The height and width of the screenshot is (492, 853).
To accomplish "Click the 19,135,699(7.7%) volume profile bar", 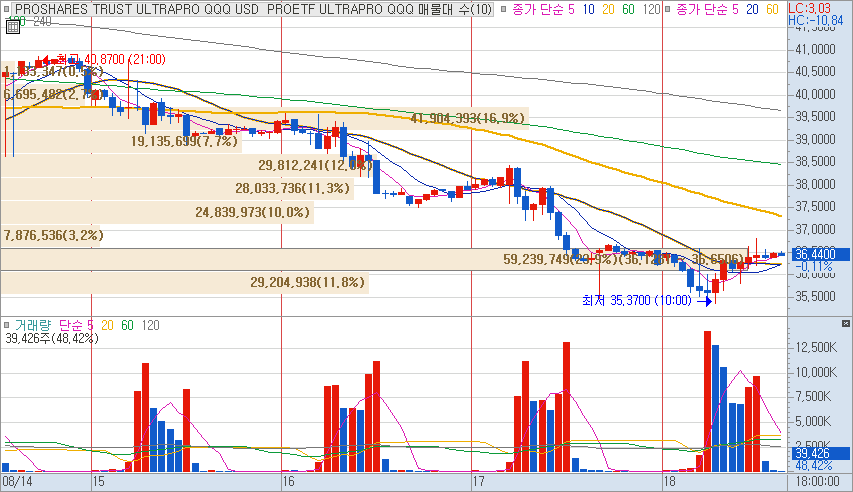I will coord(121,142).
